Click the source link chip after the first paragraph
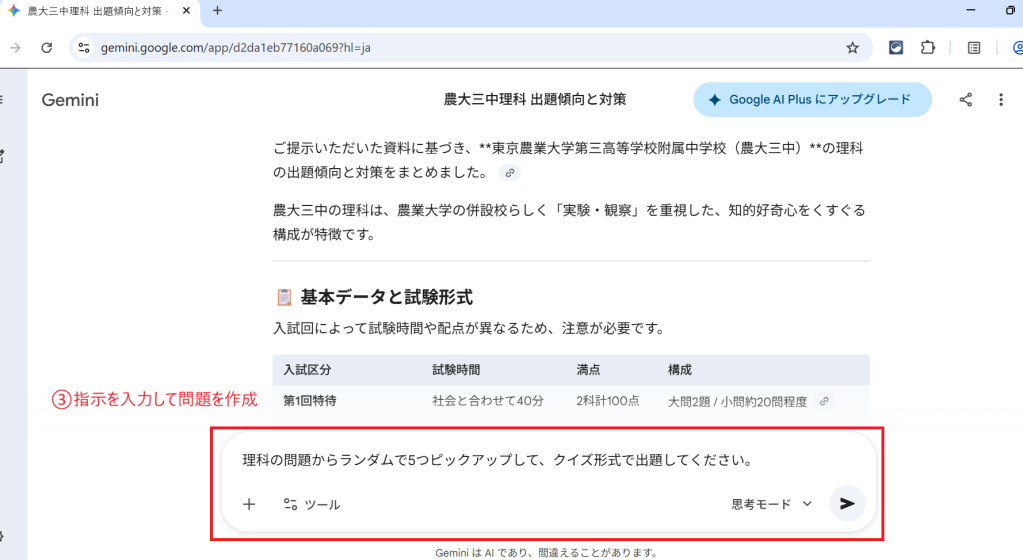 coord(510,173)
